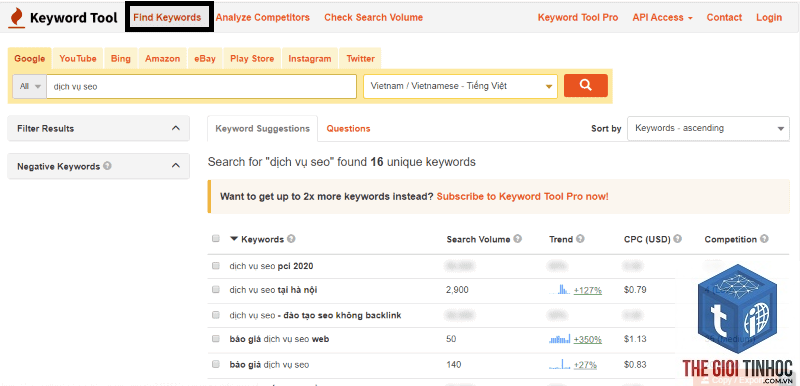Click the +127% trend link
Screen dimensions: 800x386
point(588,290)
